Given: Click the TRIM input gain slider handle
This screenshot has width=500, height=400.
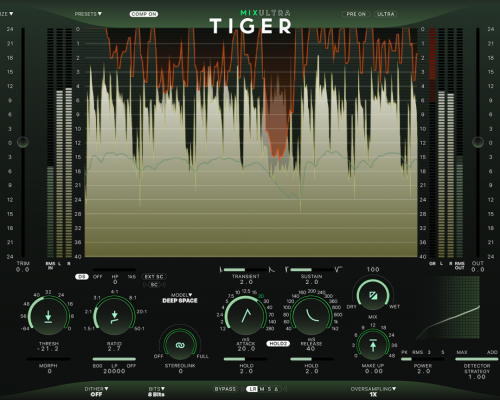Looking at the screenshot, I should [23, 142].
